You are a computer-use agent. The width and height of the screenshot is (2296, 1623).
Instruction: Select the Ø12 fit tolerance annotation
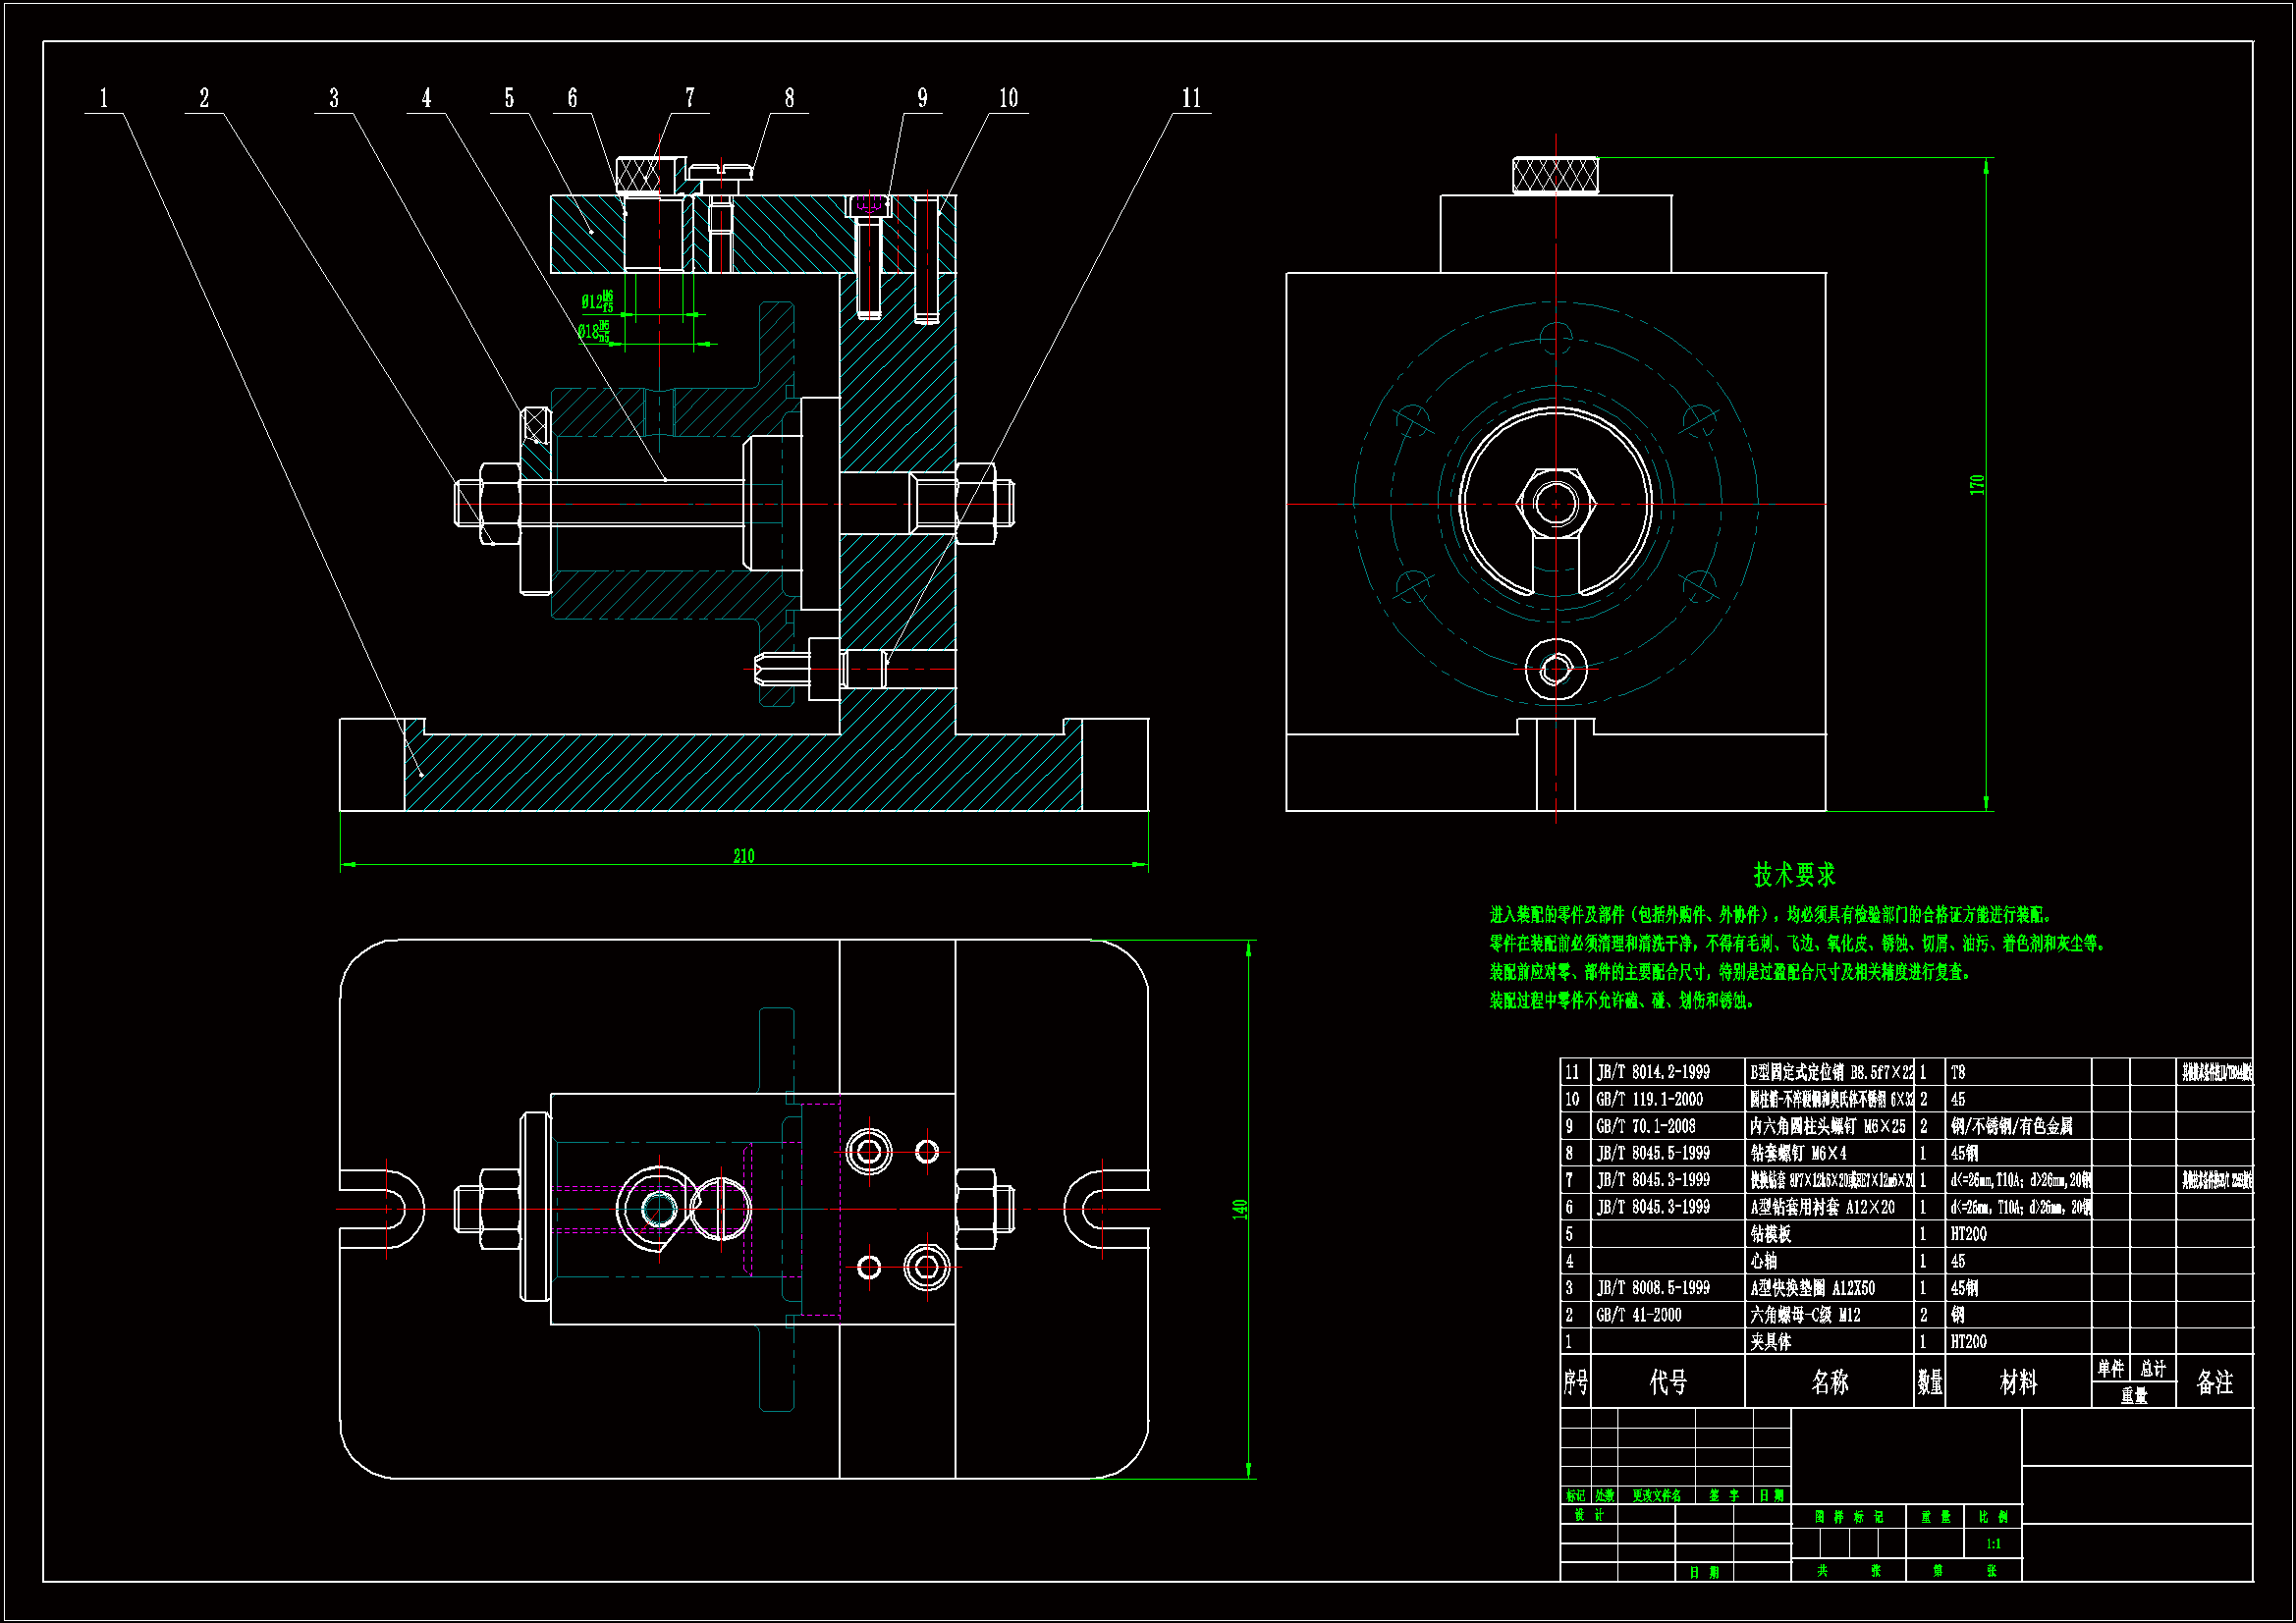[x=597, y=301]
